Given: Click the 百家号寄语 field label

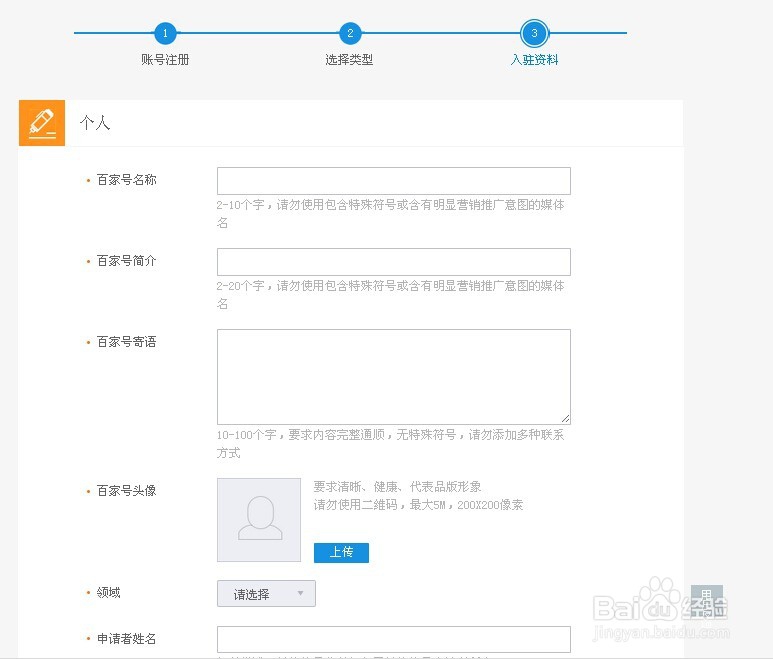Looking at the screenshot, I should 126,342.
